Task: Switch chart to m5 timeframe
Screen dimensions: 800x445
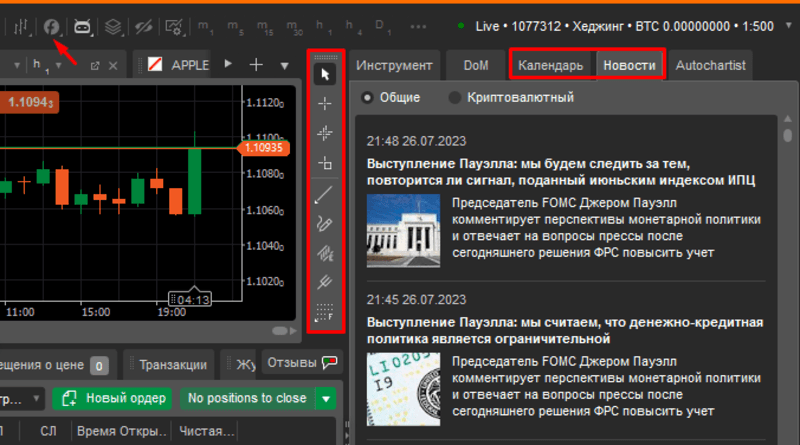Action: (x=235, y=27)
